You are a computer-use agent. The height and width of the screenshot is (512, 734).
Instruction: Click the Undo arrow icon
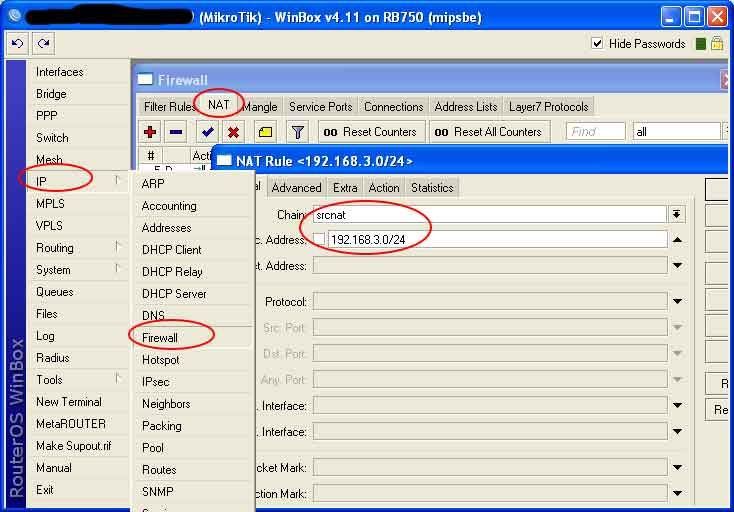click(x=17, y=44)
